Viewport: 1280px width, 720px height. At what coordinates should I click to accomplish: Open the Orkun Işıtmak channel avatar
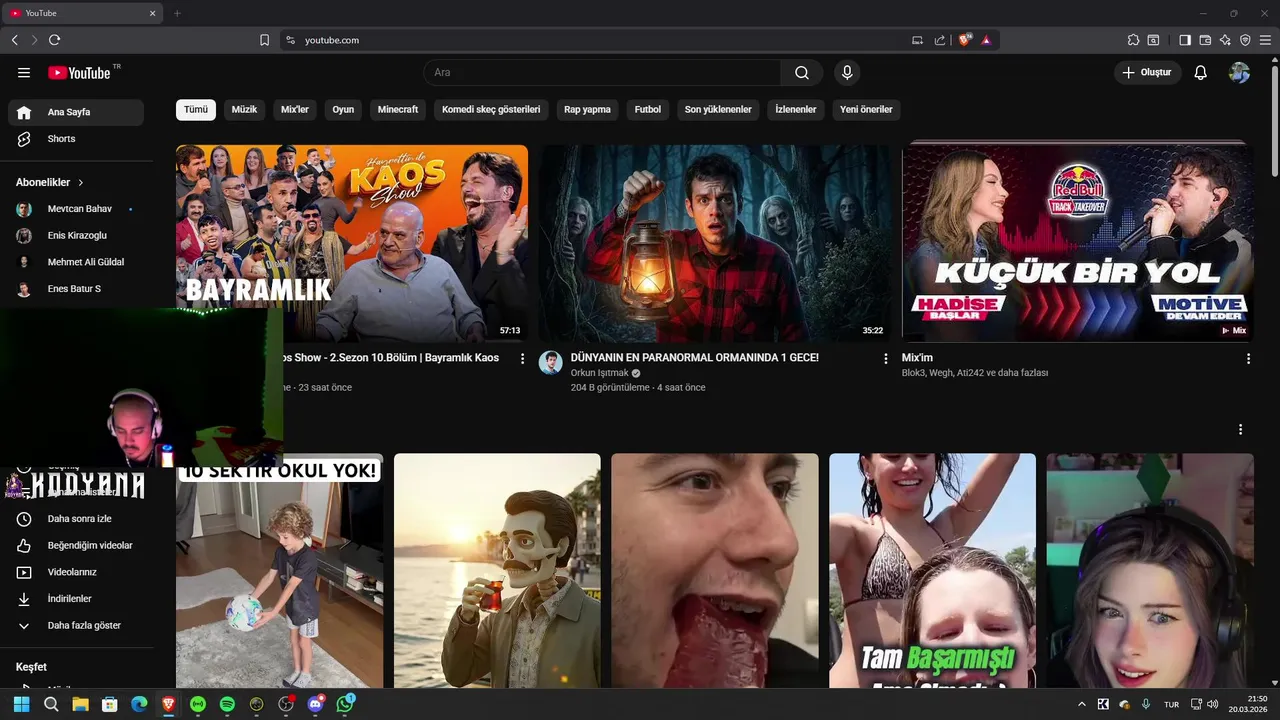(551, 362)
